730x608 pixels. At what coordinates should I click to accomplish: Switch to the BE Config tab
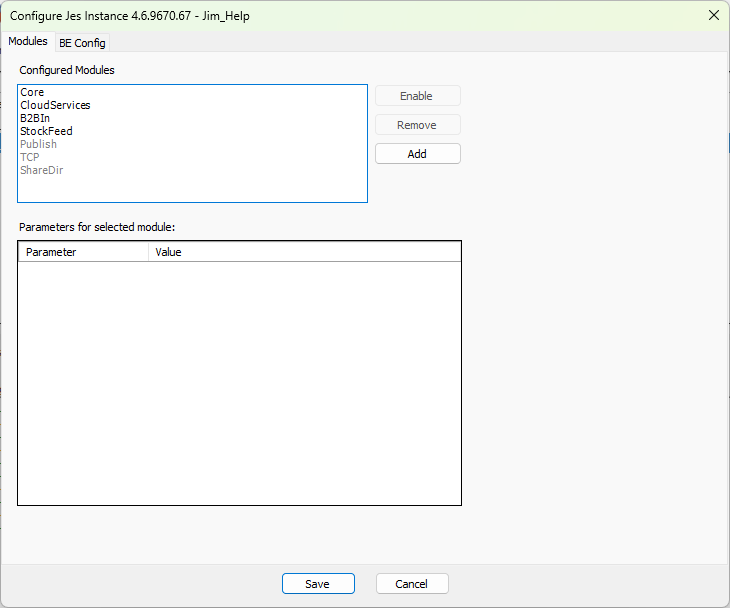82,43
